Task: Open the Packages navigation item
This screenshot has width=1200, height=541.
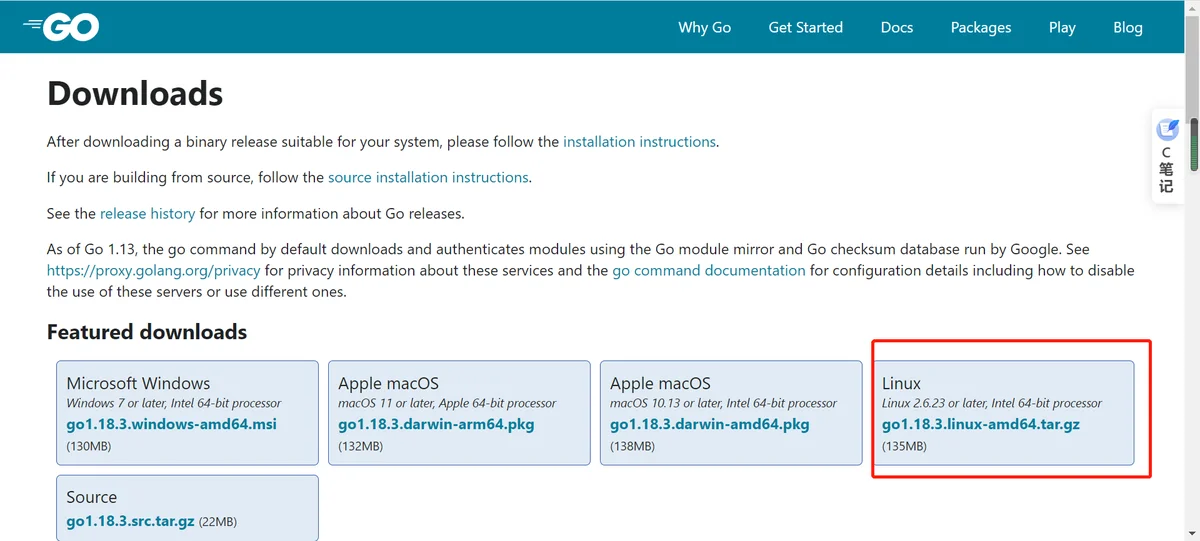Action: coord(981,27)
